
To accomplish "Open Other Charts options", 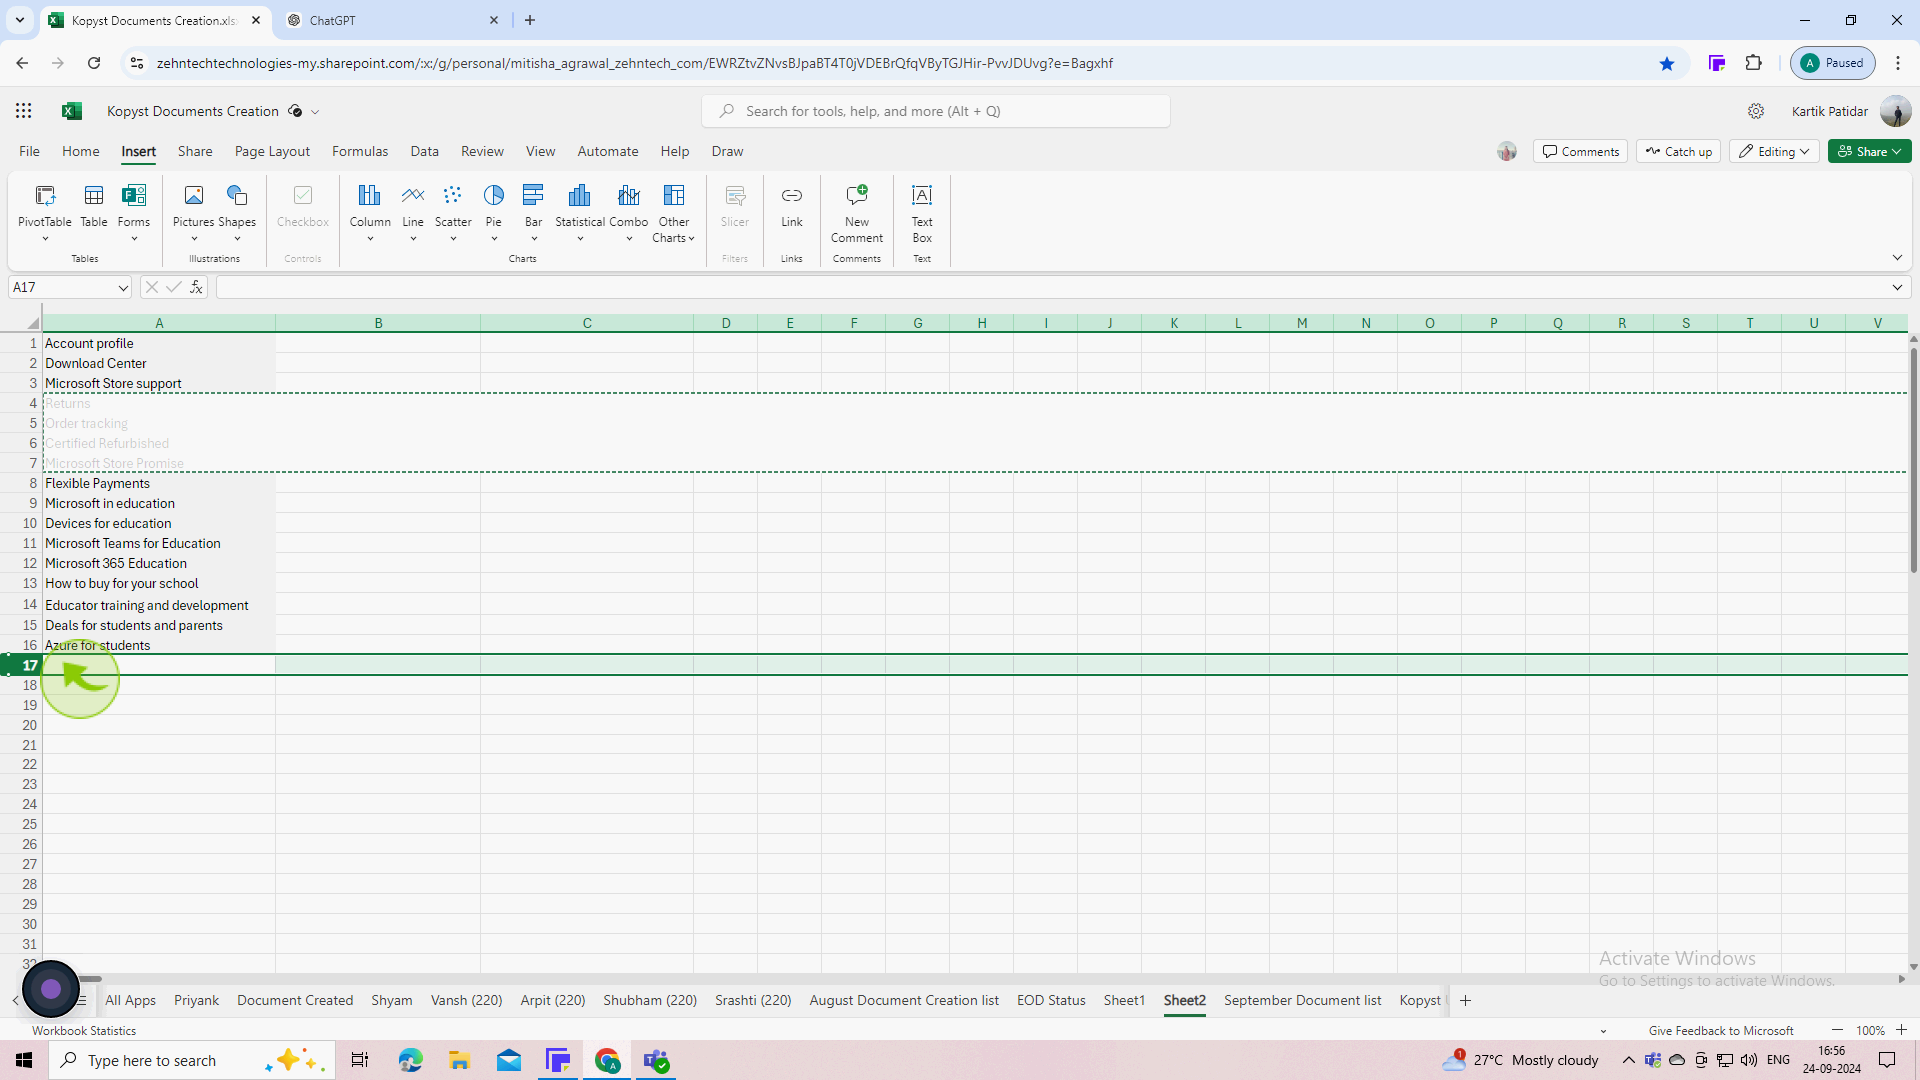I will [674, 212].
